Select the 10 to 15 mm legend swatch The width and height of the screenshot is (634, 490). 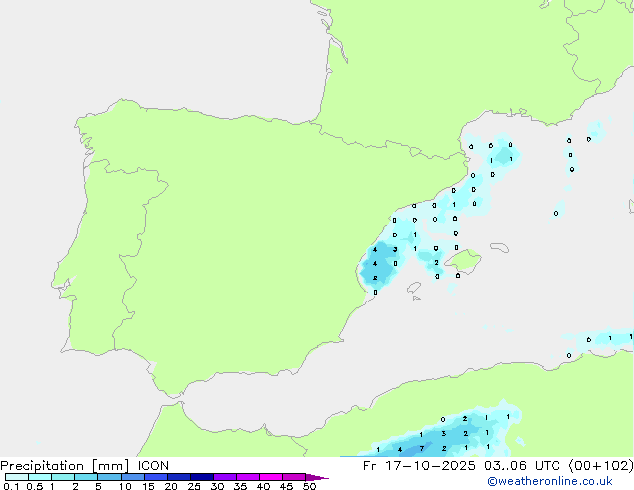pyautogui.click(x=132, y=477)
